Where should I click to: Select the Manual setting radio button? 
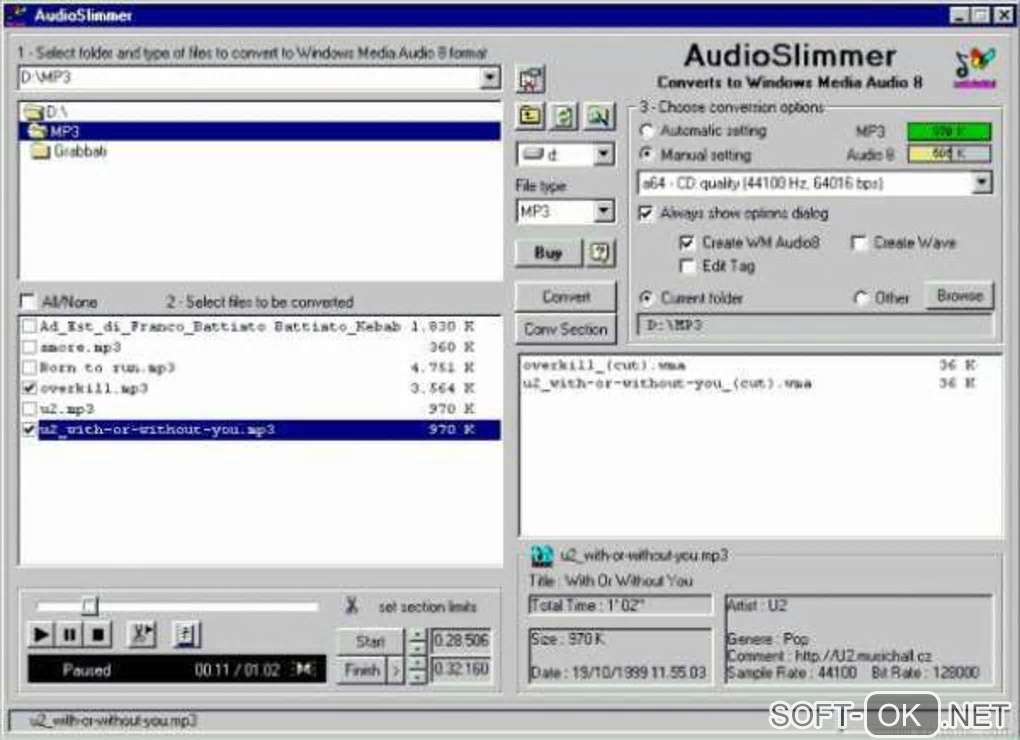point(646,155)
